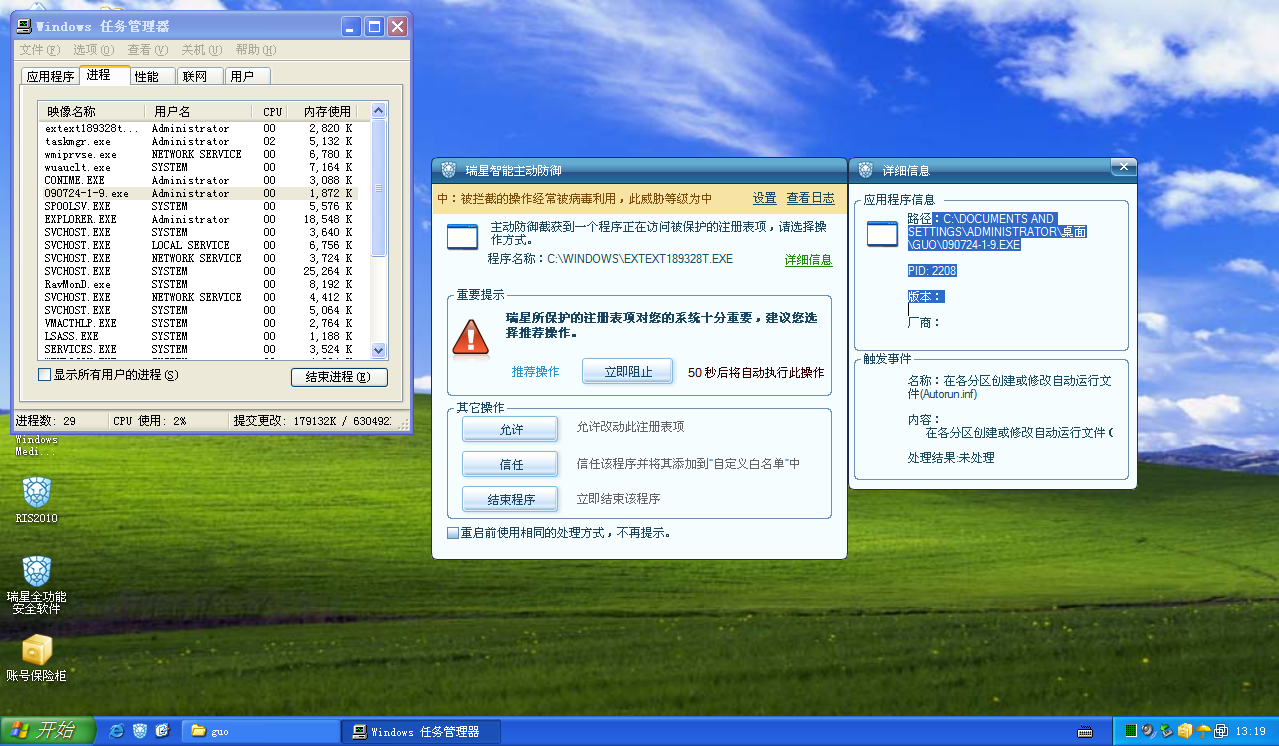
Task: Close the 详细信息 window
Action: (1123, 165)
